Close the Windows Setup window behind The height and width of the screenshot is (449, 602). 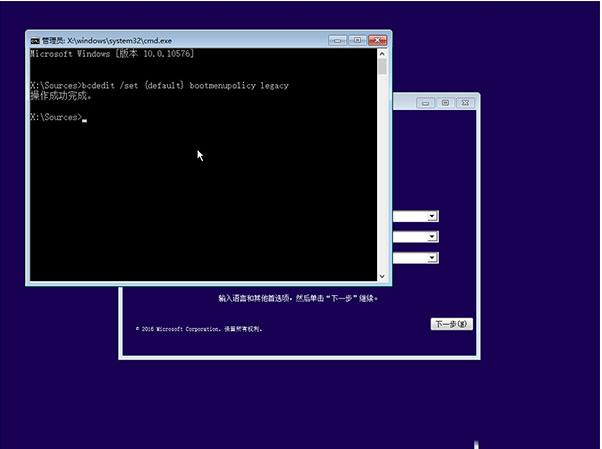point(467,102)
